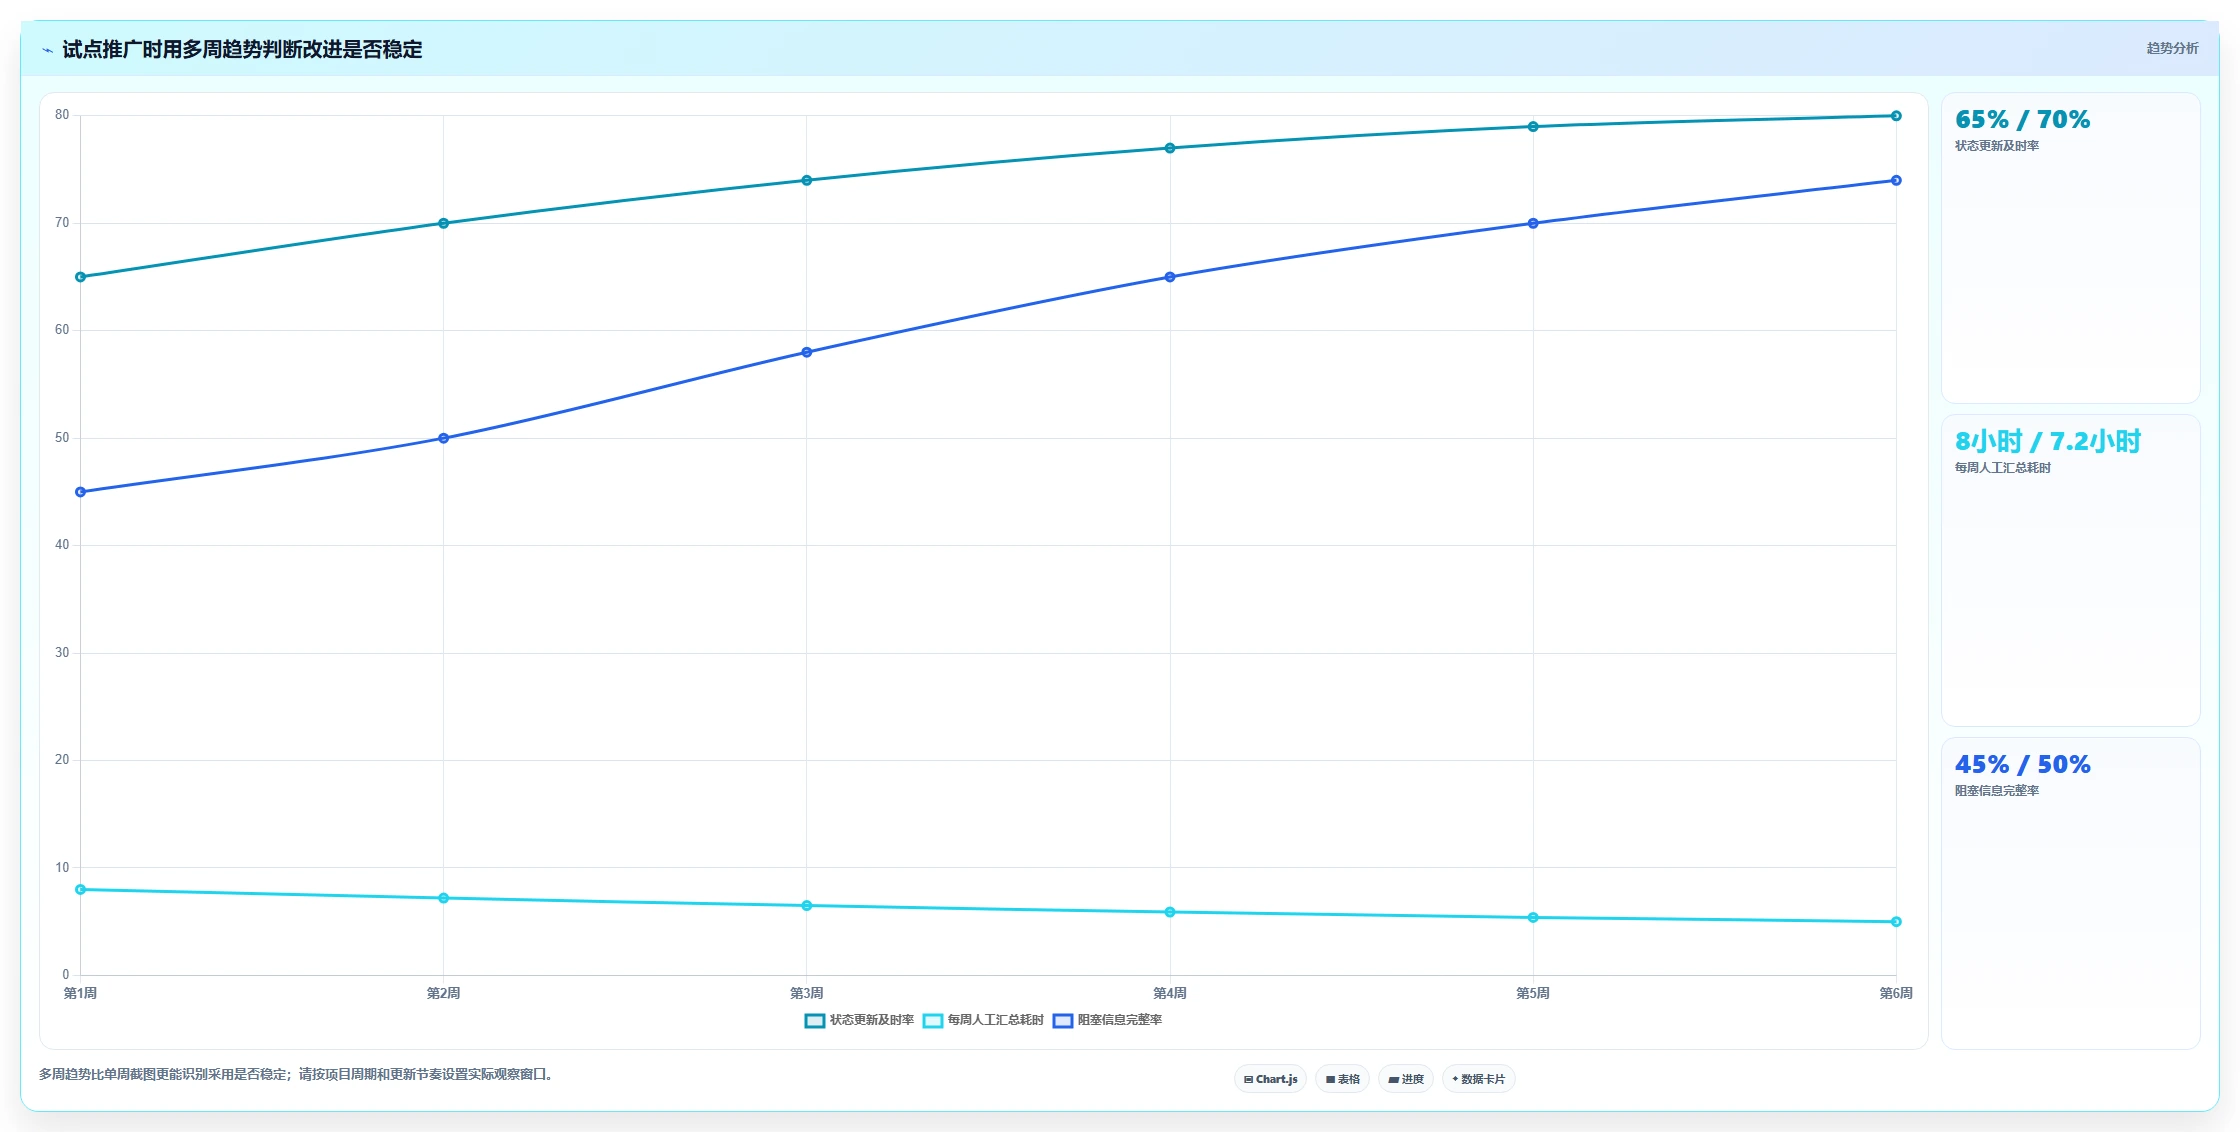Click the 第1周 x-axis label
This screenshot has height=1132, width=2240.
pyautogui.click(x=81, y=993)
